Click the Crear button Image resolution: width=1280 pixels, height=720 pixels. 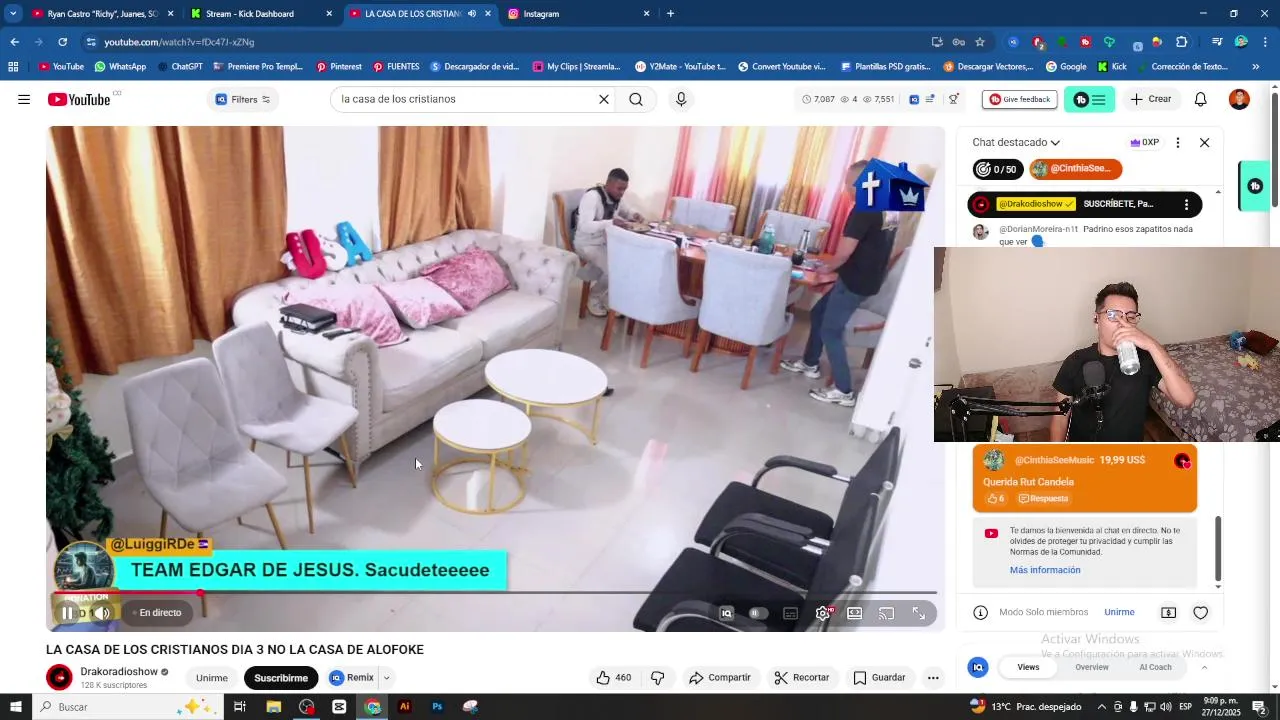pyautogui.click(x=1150, y=99)
